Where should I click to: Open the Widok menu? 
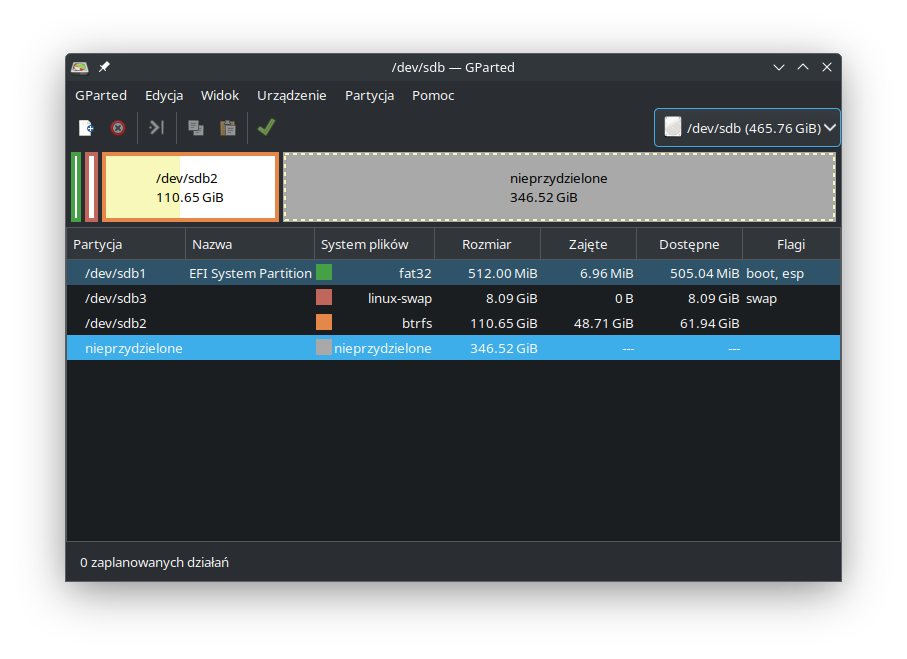click(x=220, y=95)
